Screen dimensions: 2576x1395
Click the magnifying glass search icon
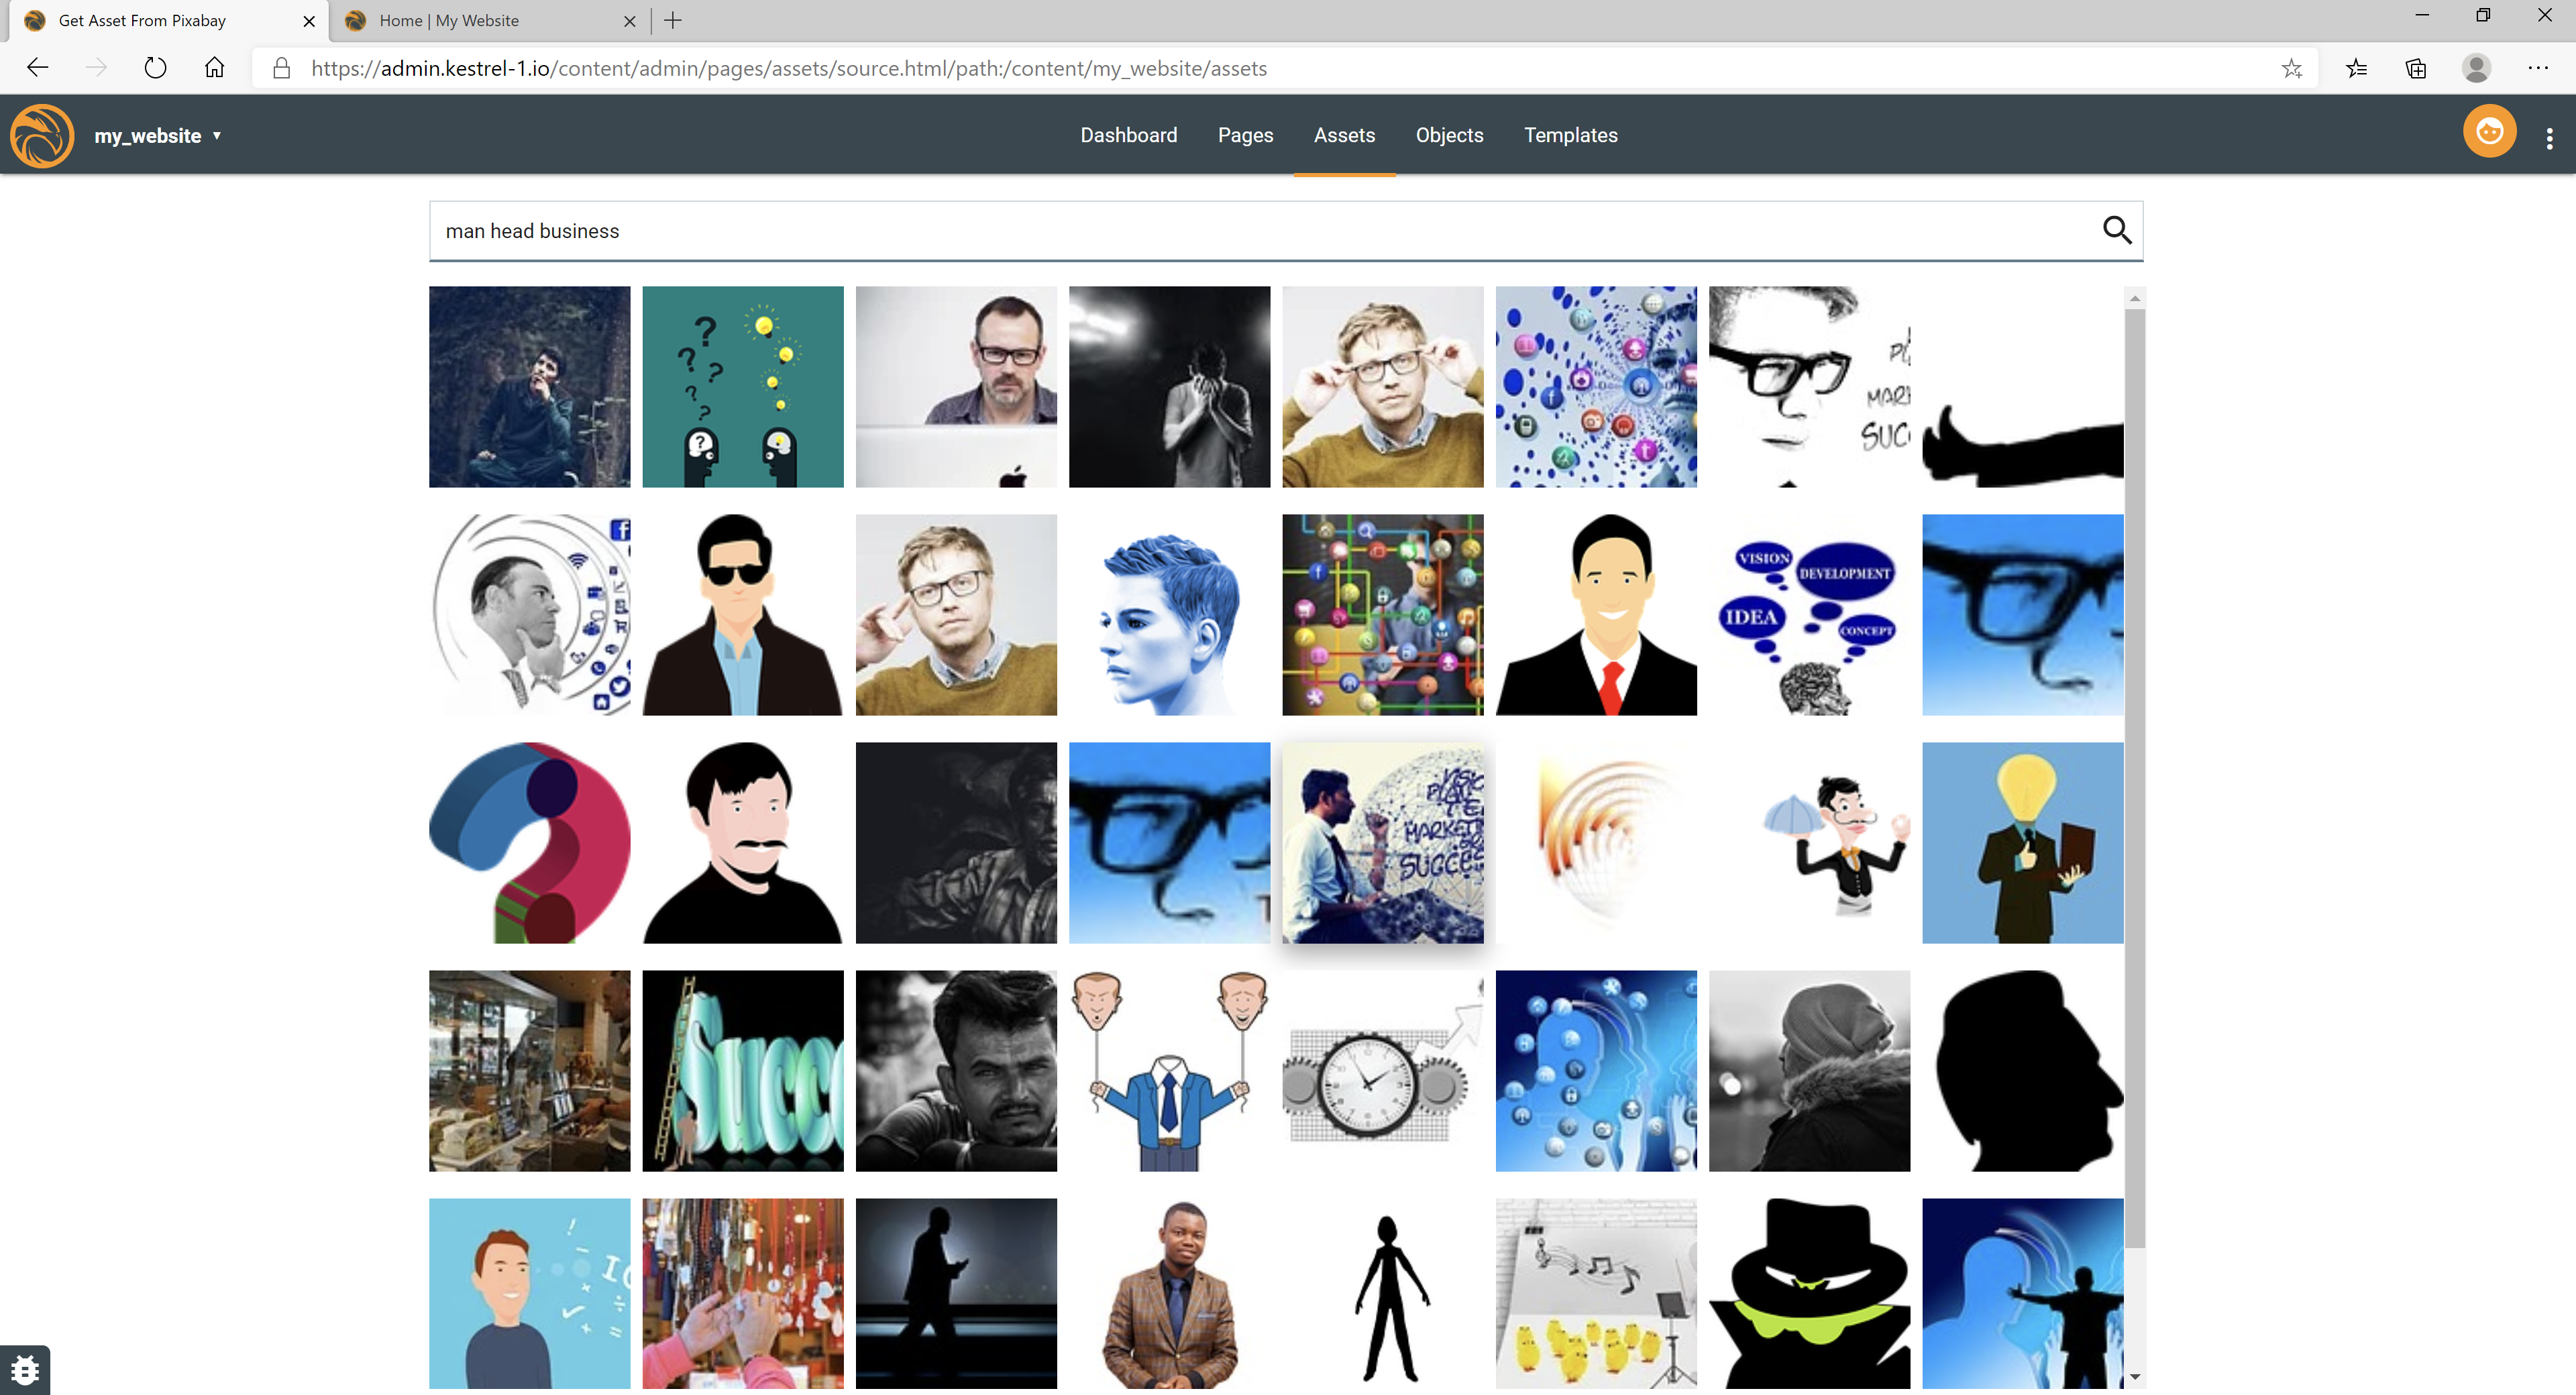click(2116, 231)
